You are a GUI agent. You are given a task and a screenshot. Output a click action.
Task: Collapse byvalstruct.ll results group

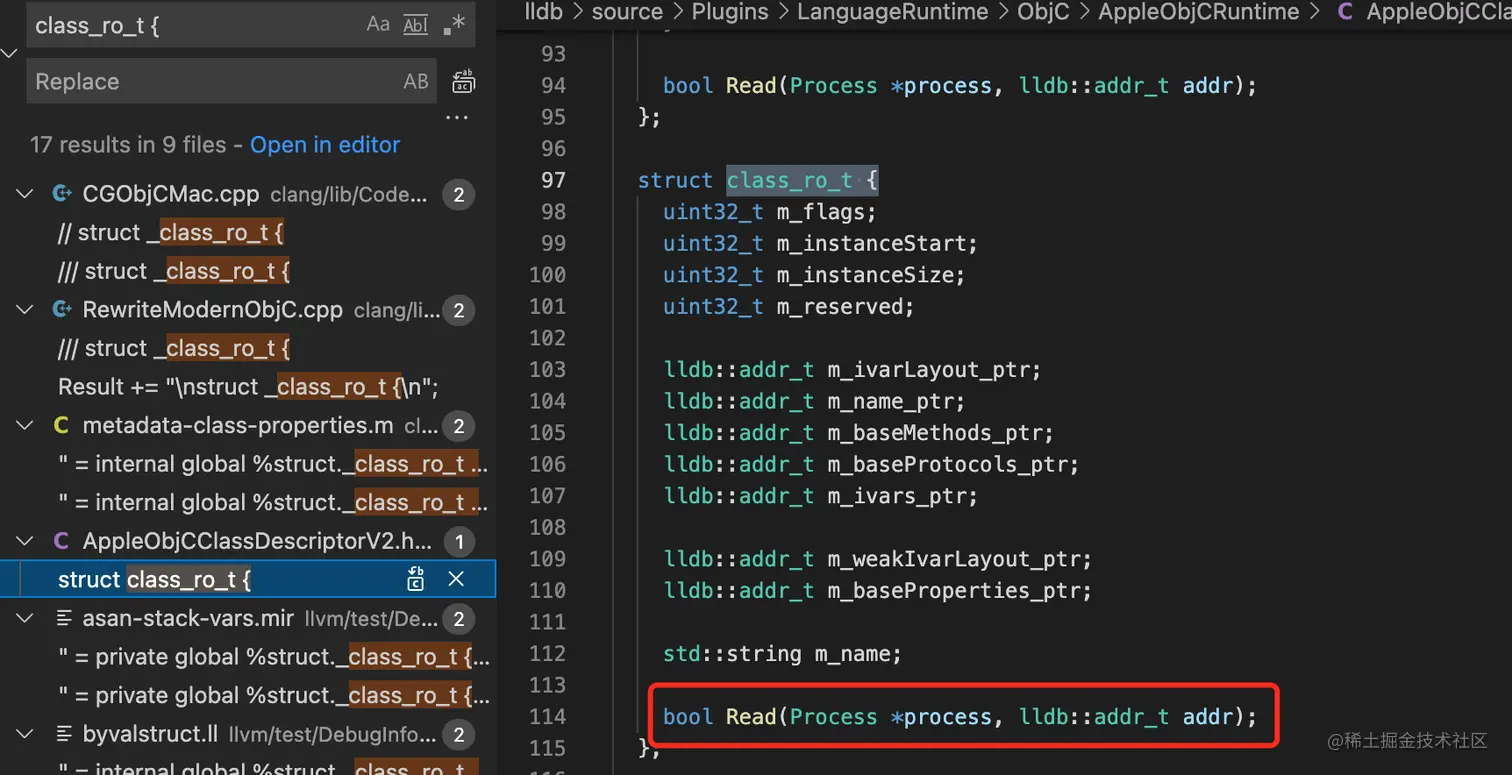pos(24,735)
